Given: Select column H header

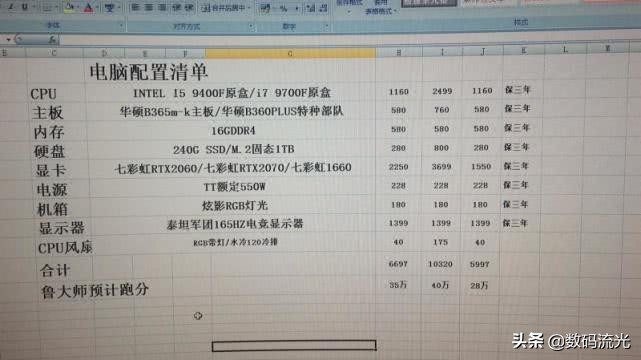Looking at the screenshot, I should click(399, 52).
